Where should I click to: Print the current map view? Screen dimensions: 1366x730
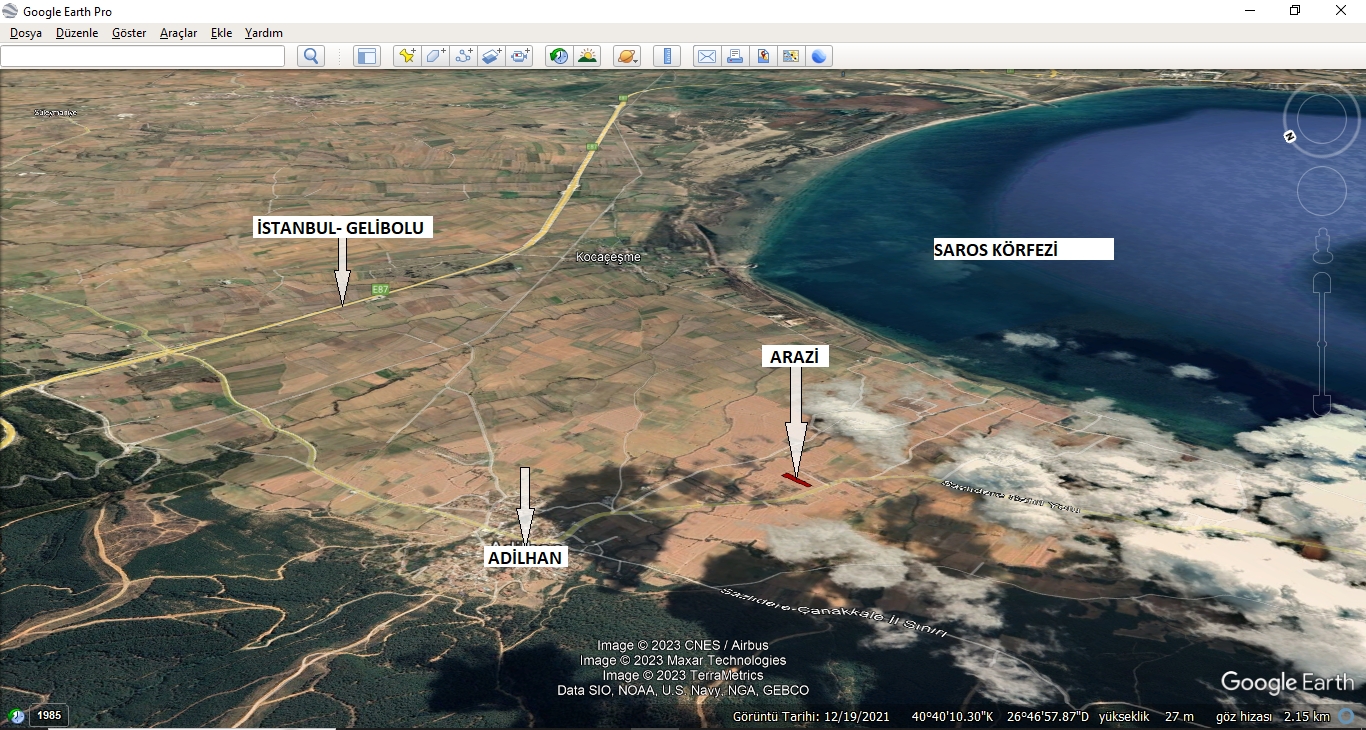[x=735, y=56]
